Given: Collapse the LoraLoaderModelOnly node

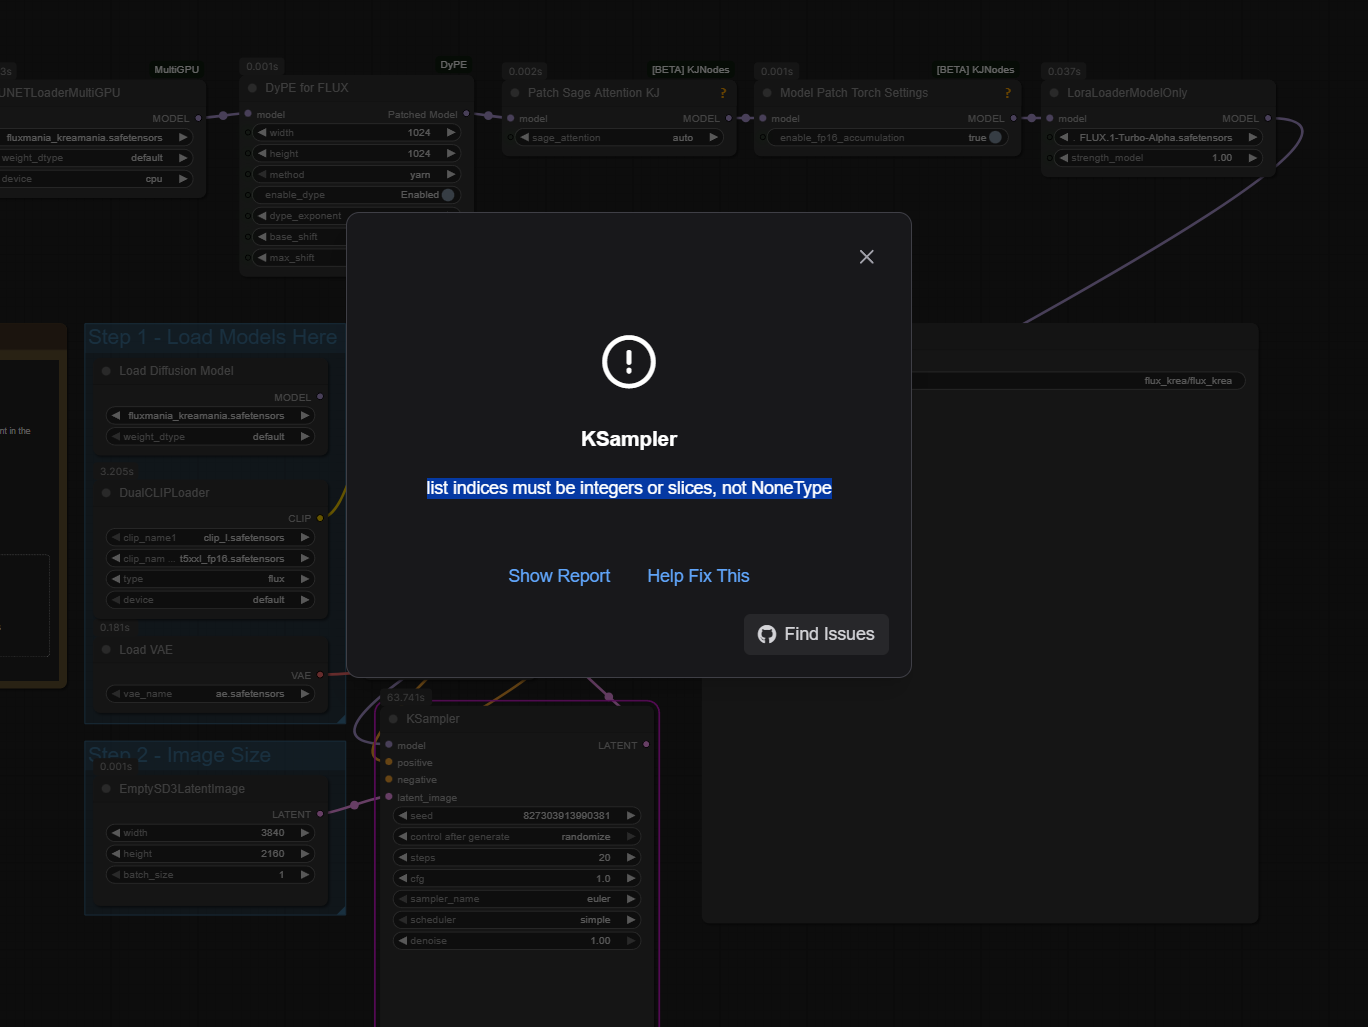Looking at the screenshot, I should [x=1054, y=93].
